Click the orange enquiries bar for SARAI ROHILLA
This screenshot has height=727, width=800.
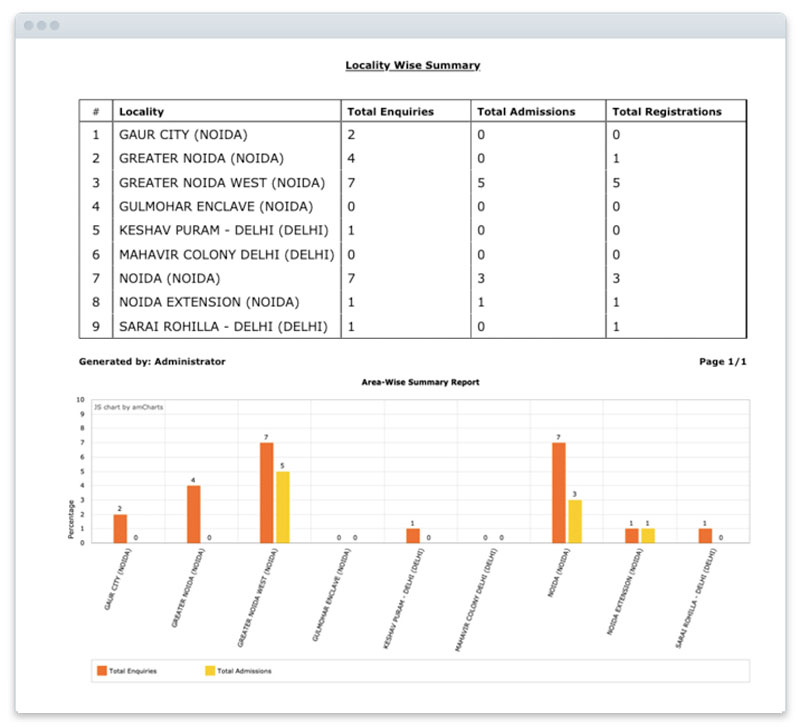point(705,536)
